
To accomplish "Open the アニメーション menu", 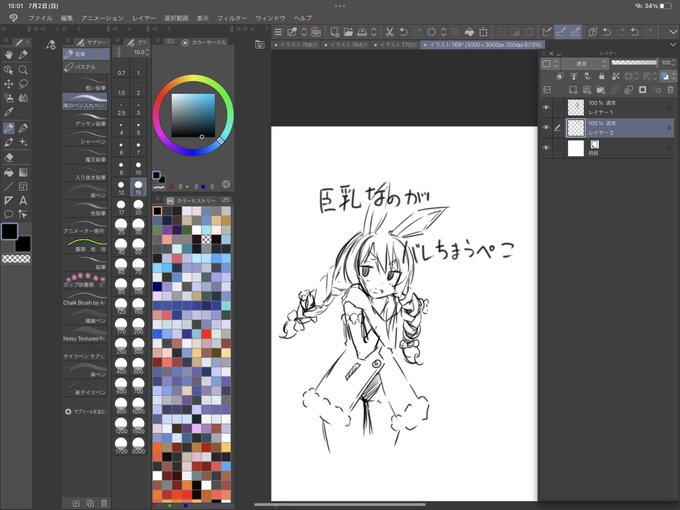I will pyautogui.click(x=102, y=18).
